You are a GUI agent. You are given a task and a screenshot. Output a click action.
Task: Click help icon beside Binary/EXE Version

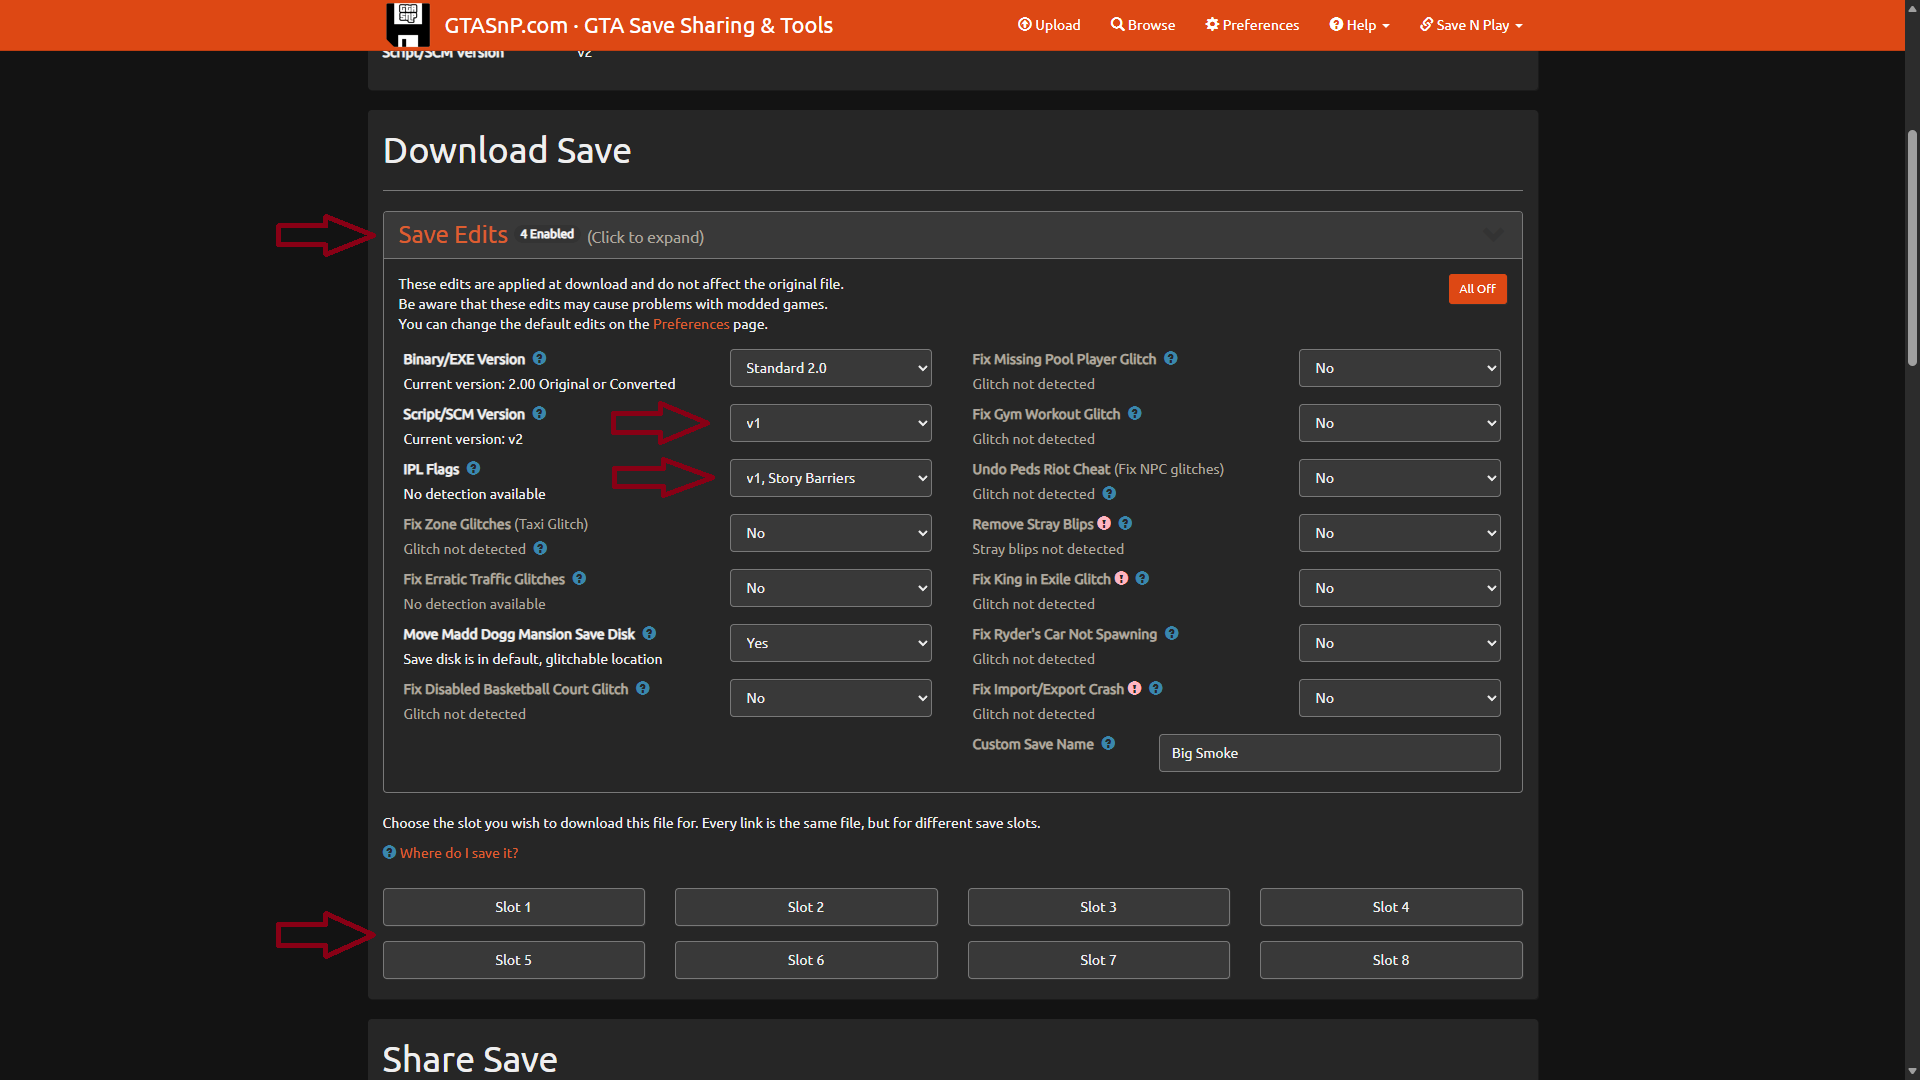pyautogui.click(x=539, y=359)
